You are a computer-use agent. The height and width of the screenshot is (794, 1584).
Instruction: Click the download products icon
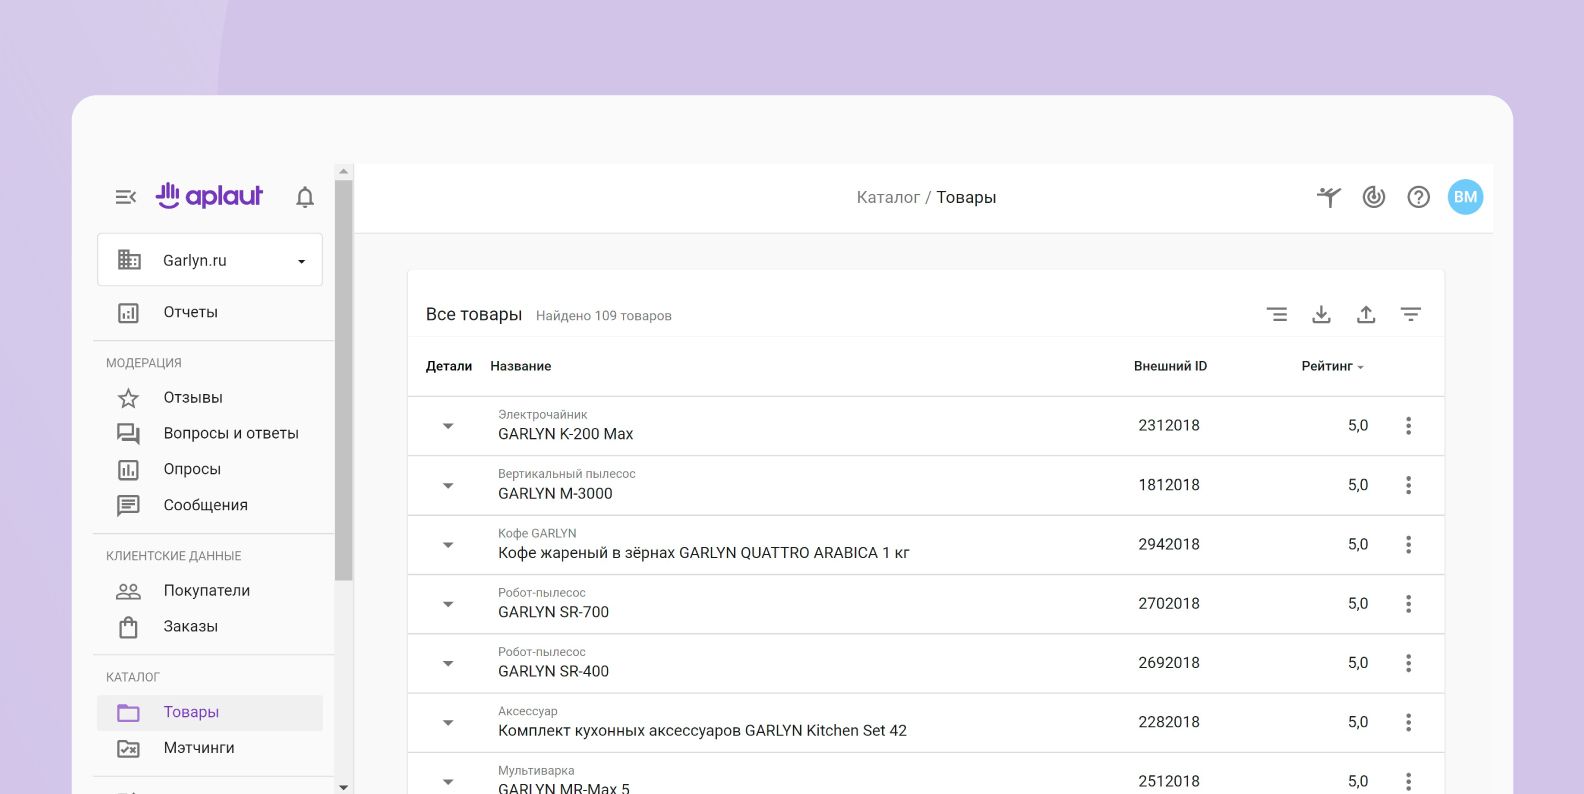(x=1321, y=314)
